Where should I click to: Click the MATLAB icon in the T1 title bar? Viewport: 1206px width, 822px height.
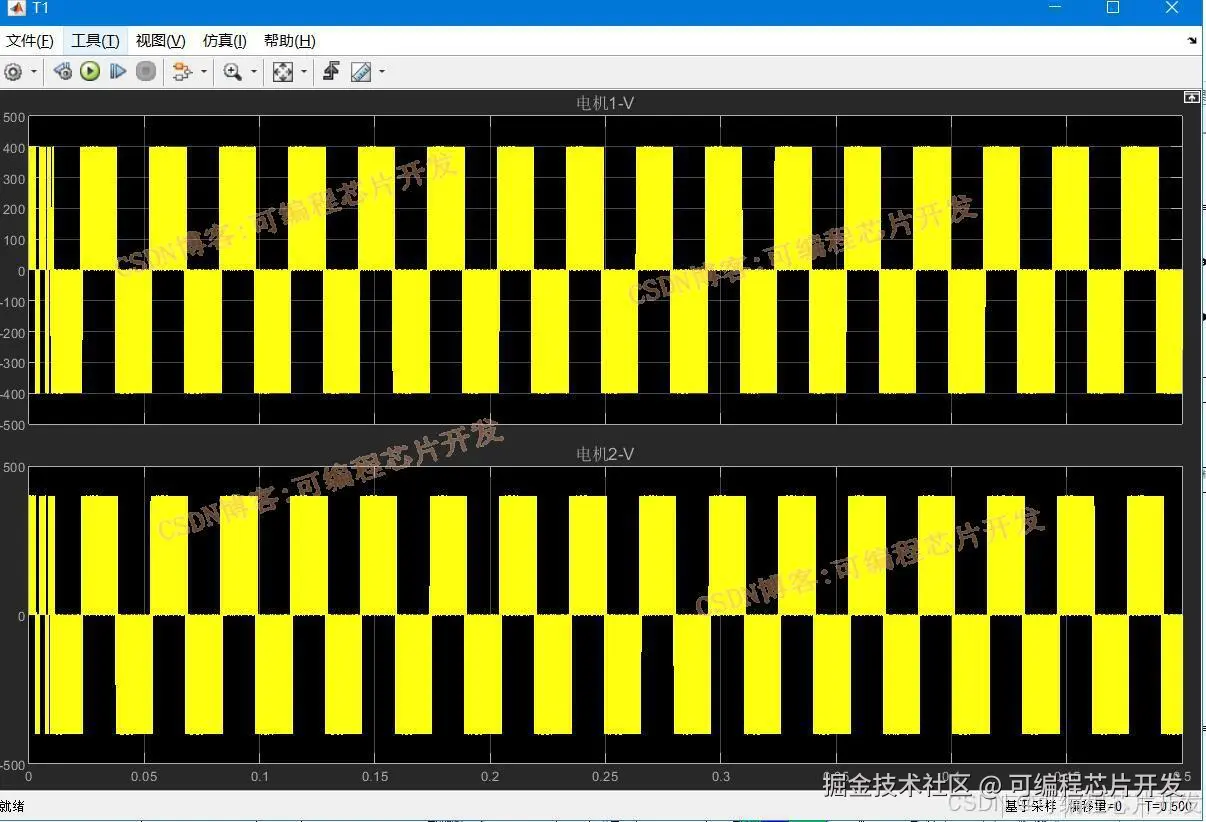point(16,8)
